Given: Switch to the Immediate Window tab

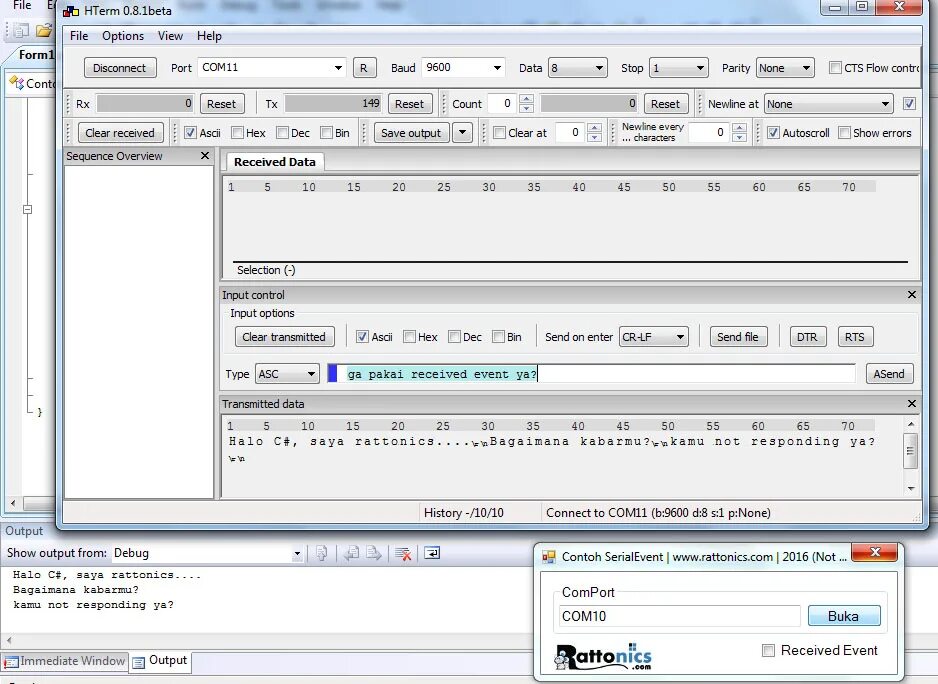Looking at the screenshot, I should coord(66,661).
